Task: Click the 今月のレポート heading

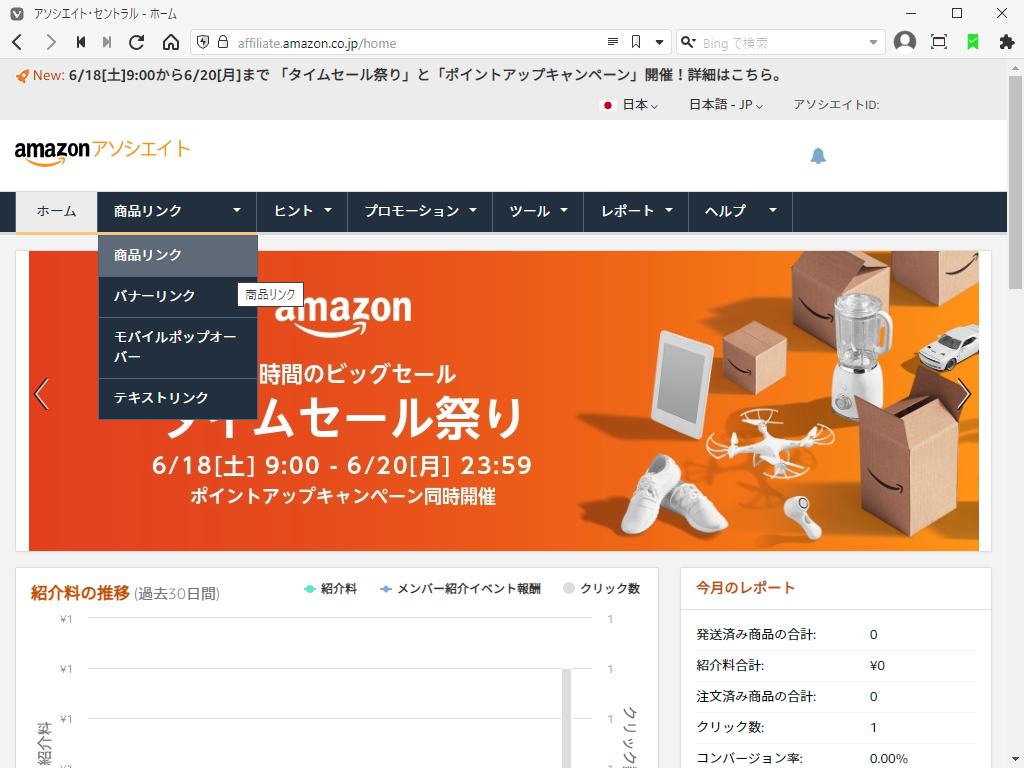Action: (745, 588)
